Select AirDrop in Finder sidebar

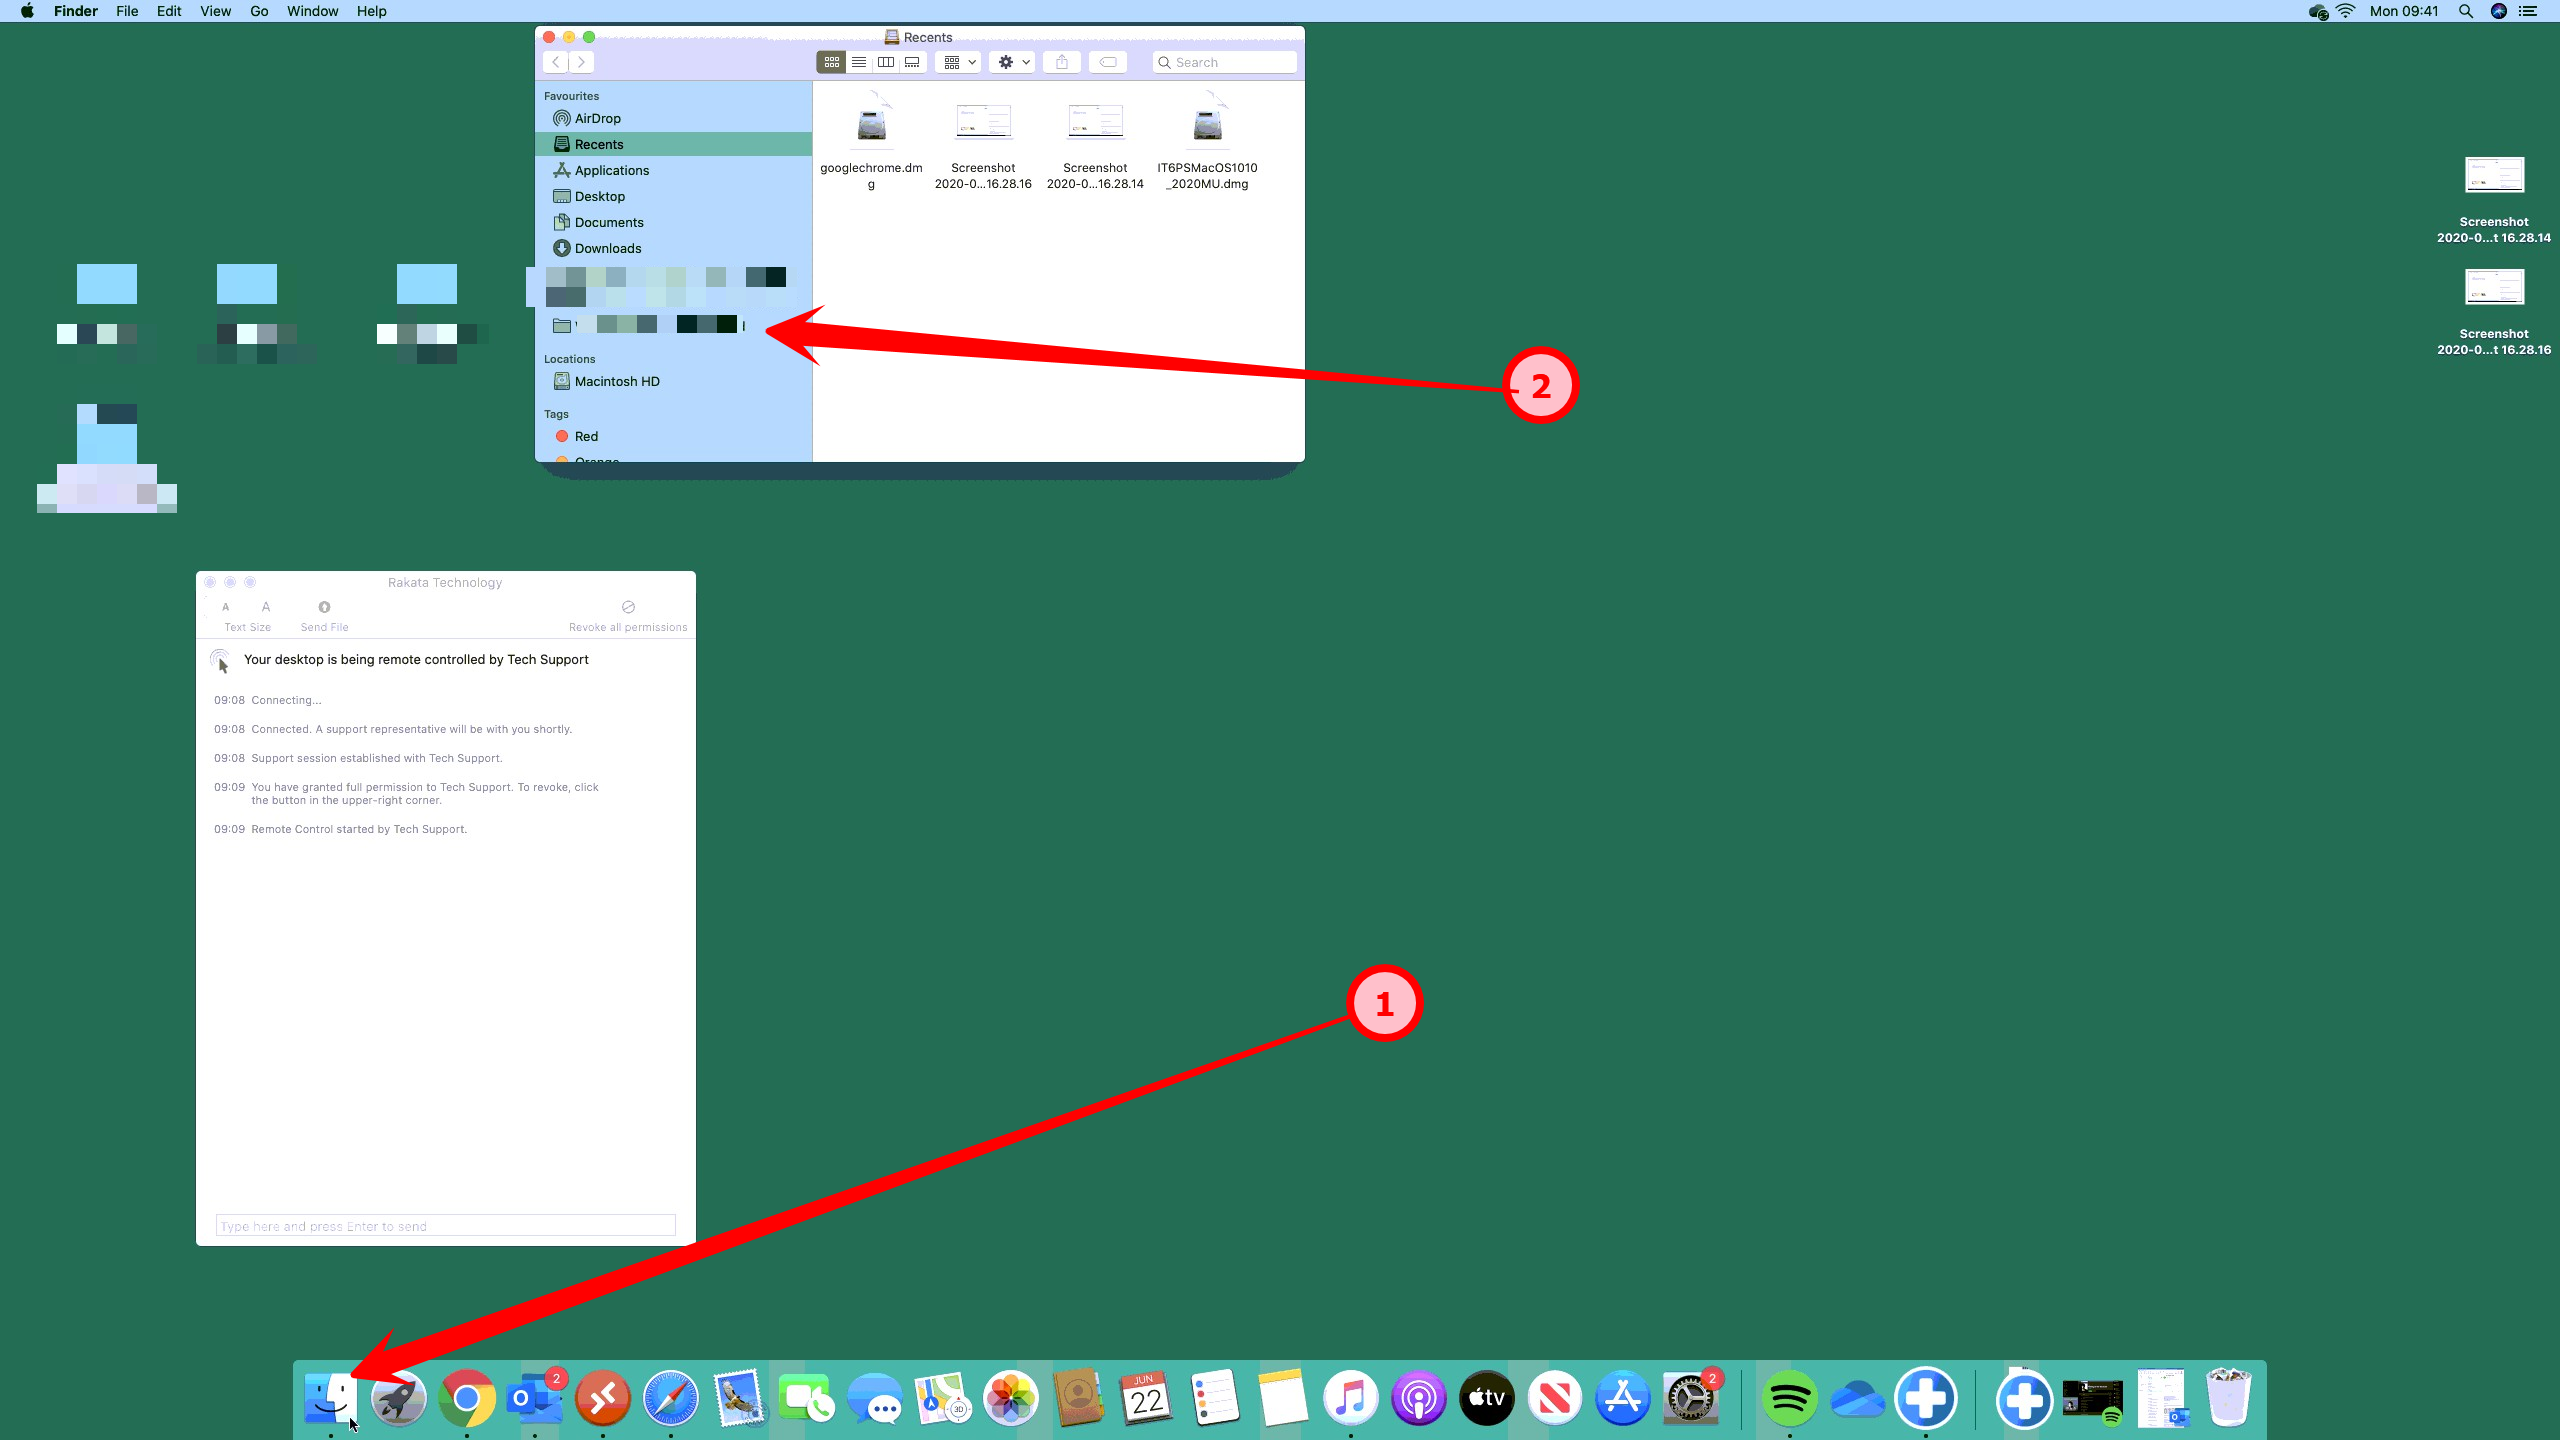coord(597,118)
